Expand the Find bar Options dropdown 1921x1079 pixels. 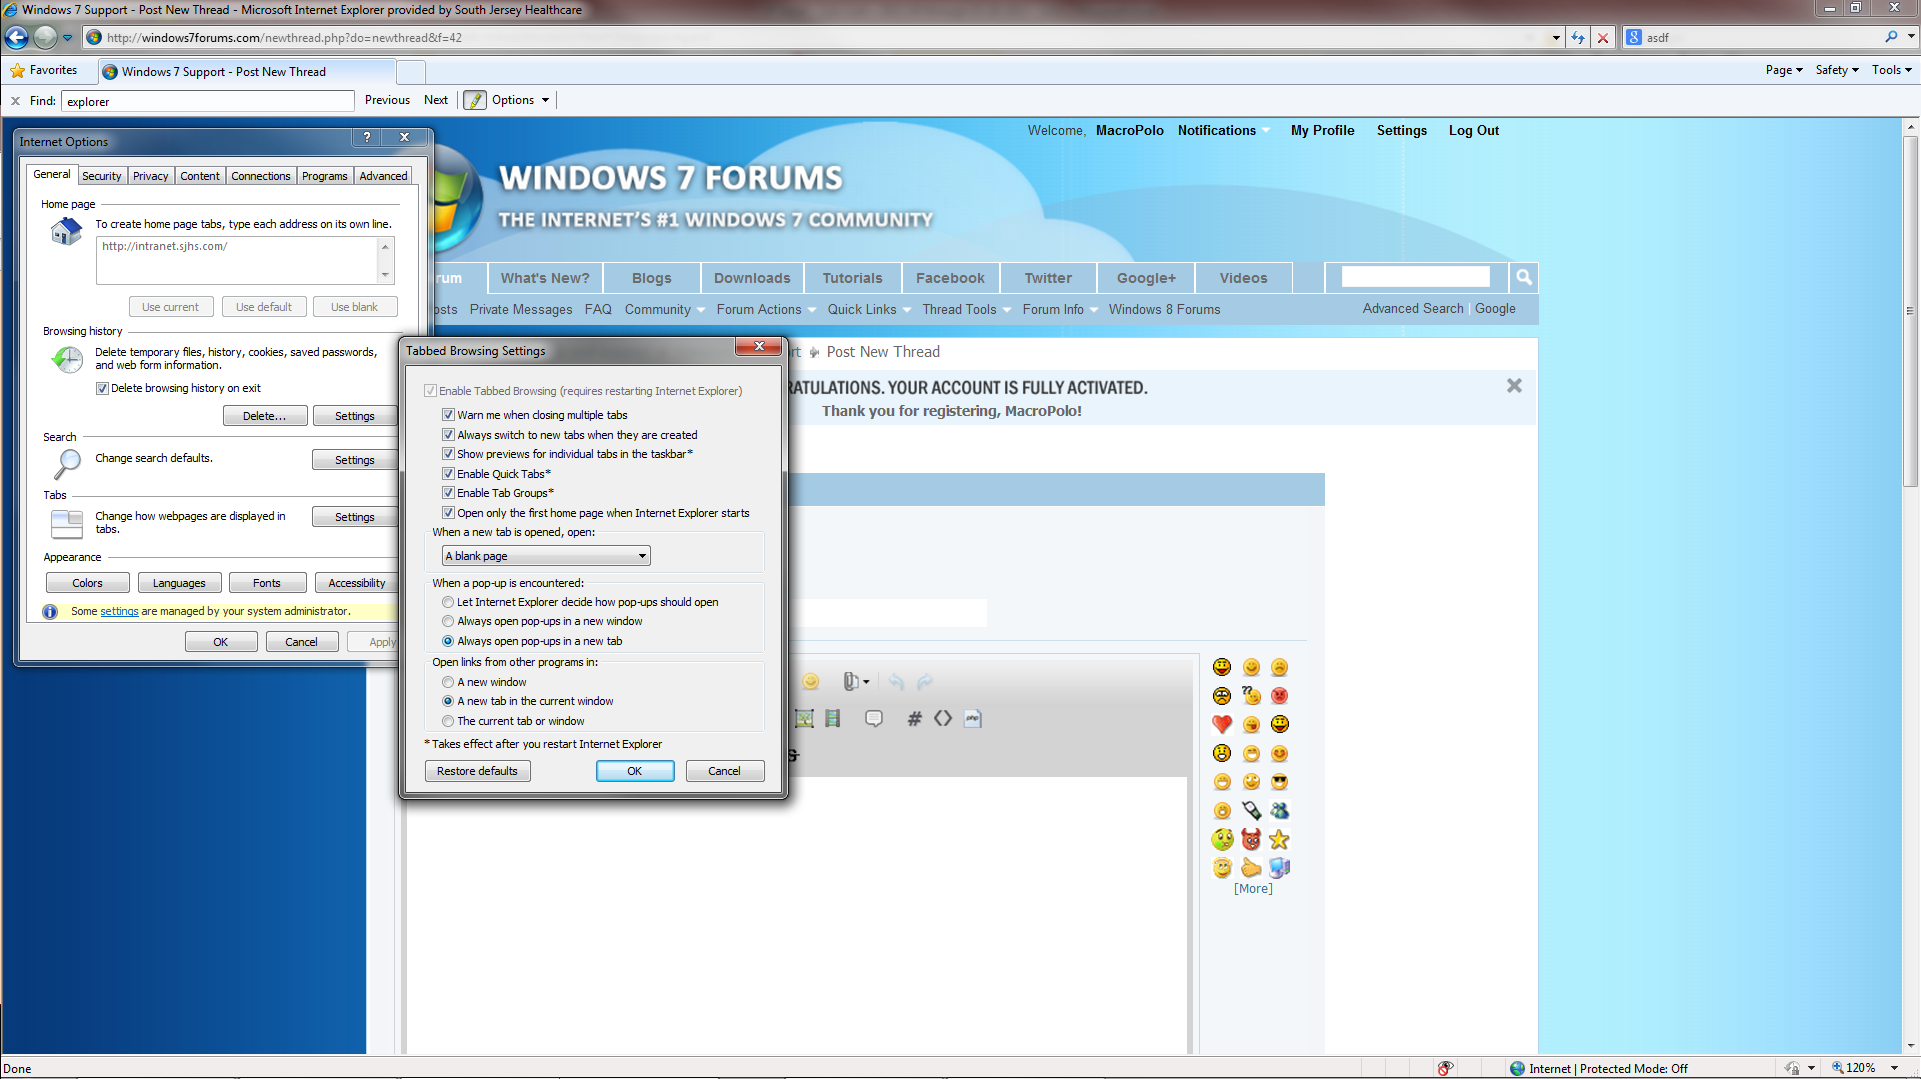[x=545, y=100]
